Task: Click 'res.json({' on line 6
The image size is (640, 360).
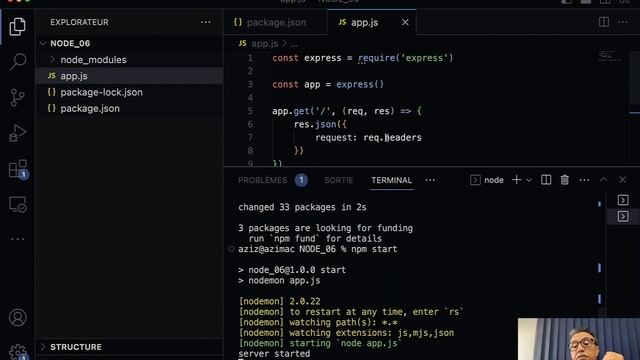Action: pos(320,124)
